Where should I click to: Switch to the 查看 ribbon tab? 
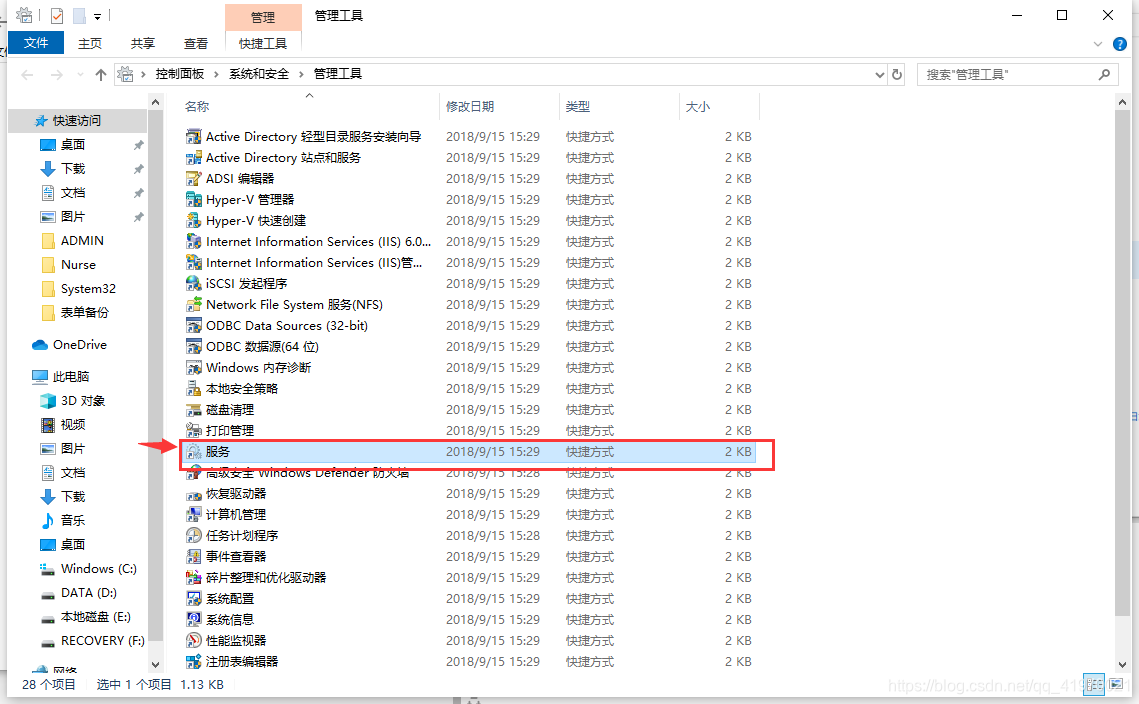point(195,44)
